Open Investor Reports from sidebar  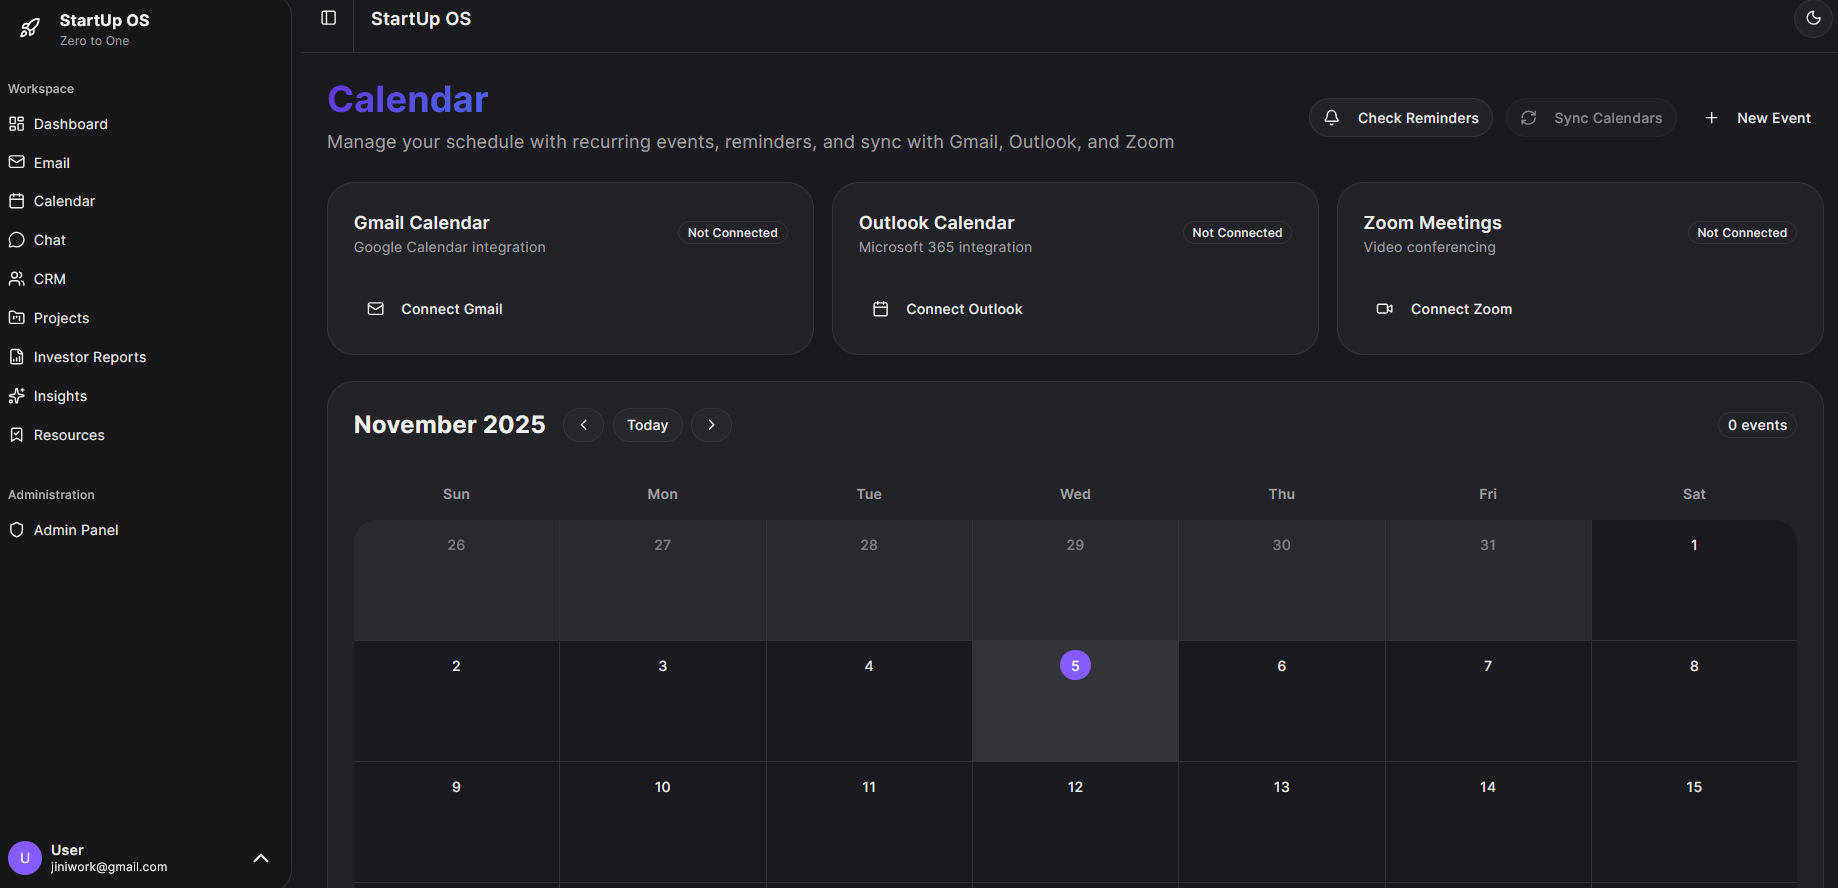pos(89,357)
